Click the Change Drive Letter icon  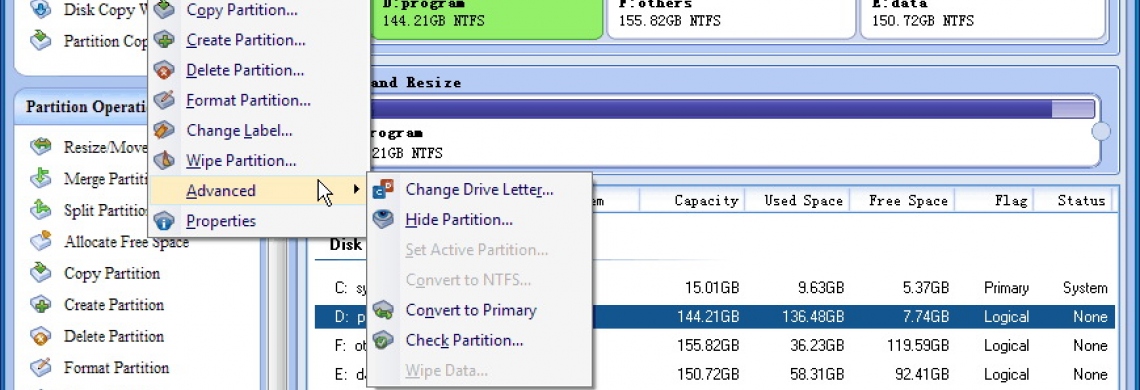point(383,190)
